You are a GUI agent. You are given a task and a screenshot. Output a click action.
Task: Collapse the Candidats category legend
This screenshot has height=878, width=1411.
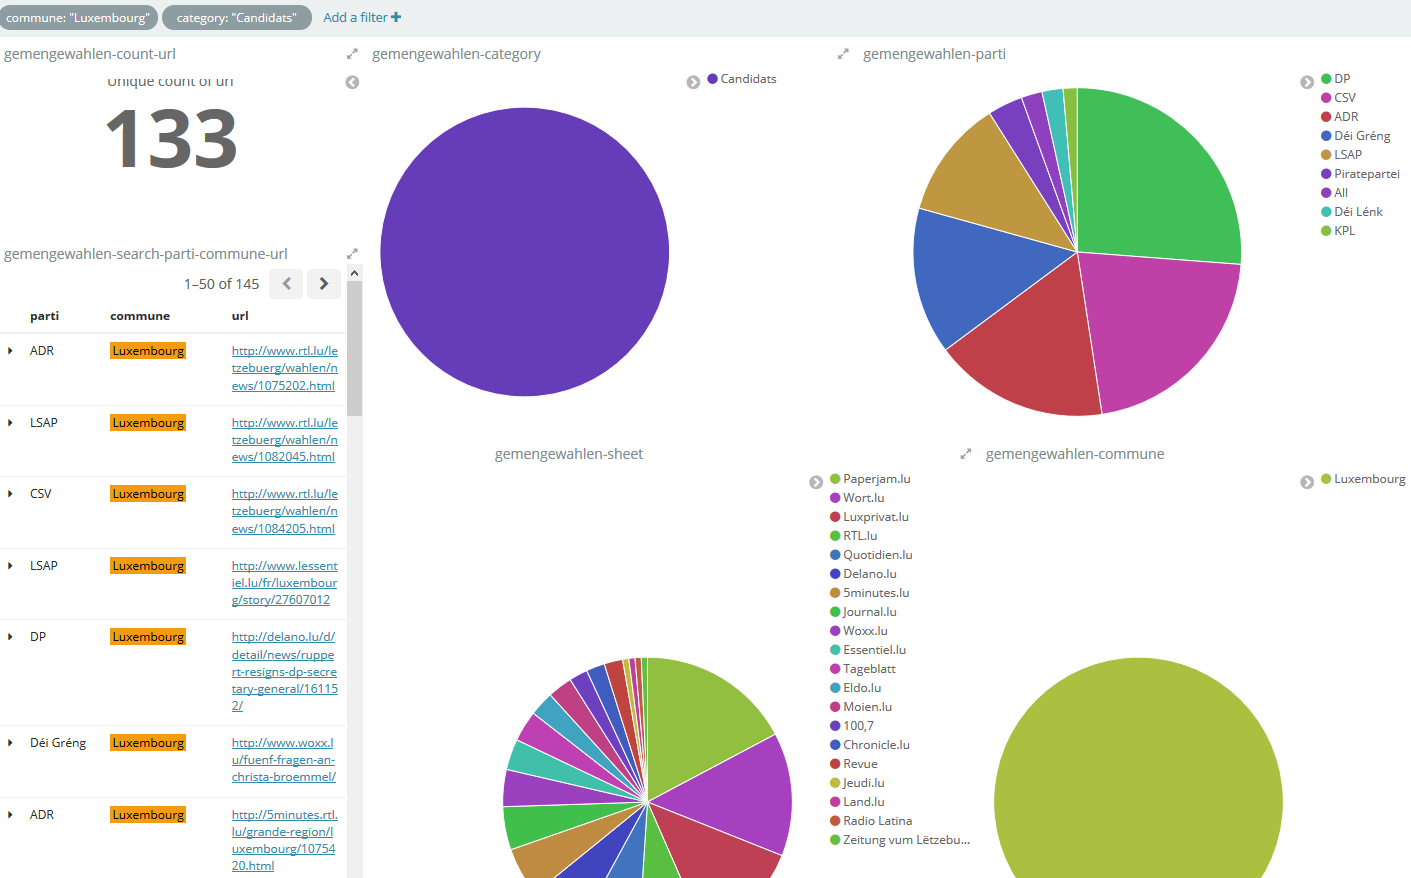coord(693,82)
